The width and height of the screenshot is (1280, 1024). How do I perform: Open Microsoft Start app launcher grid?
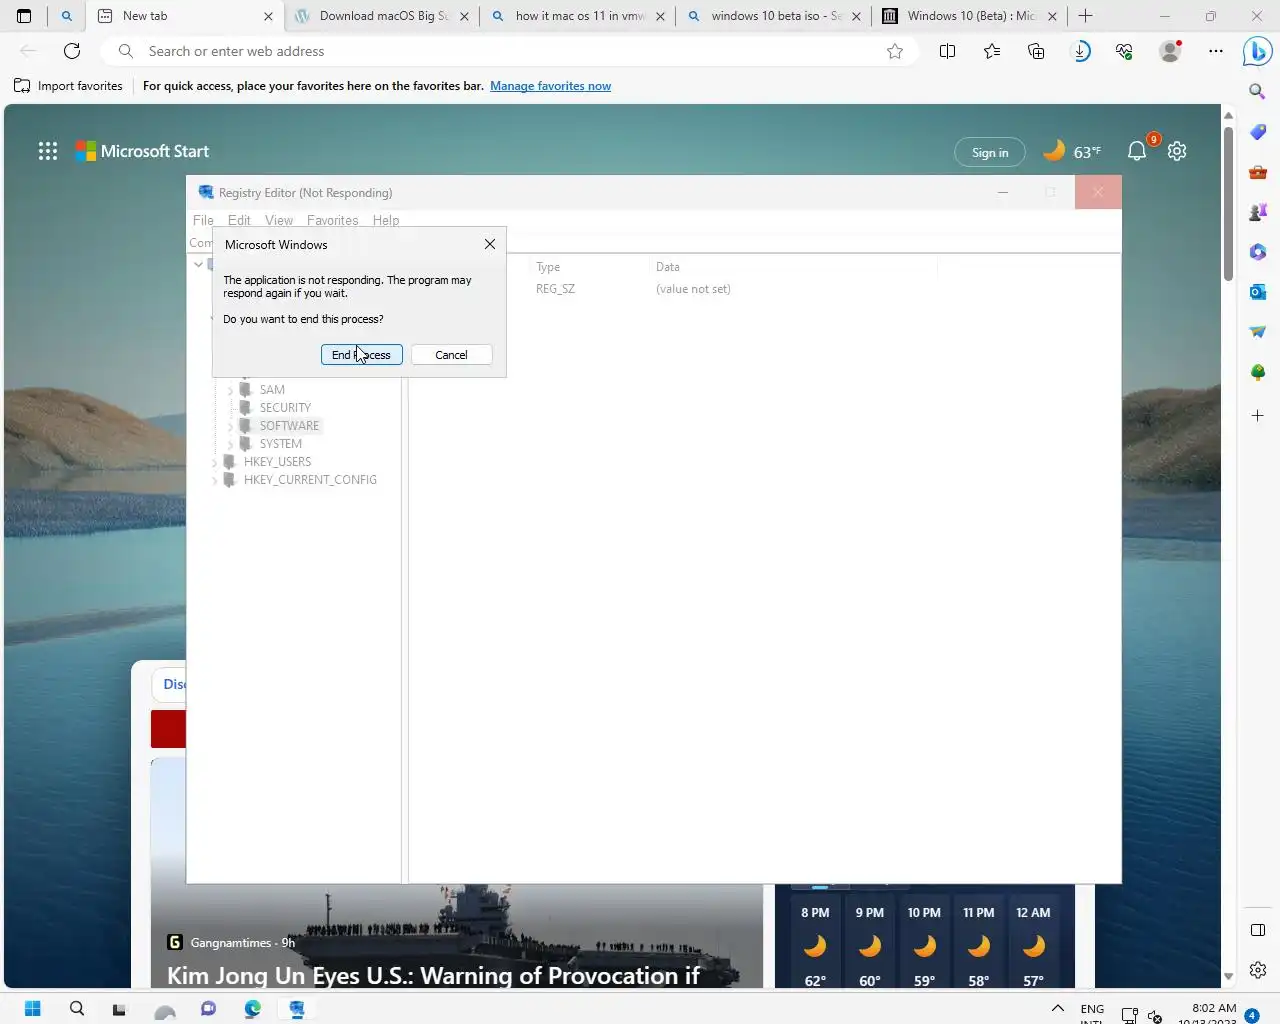48,151
